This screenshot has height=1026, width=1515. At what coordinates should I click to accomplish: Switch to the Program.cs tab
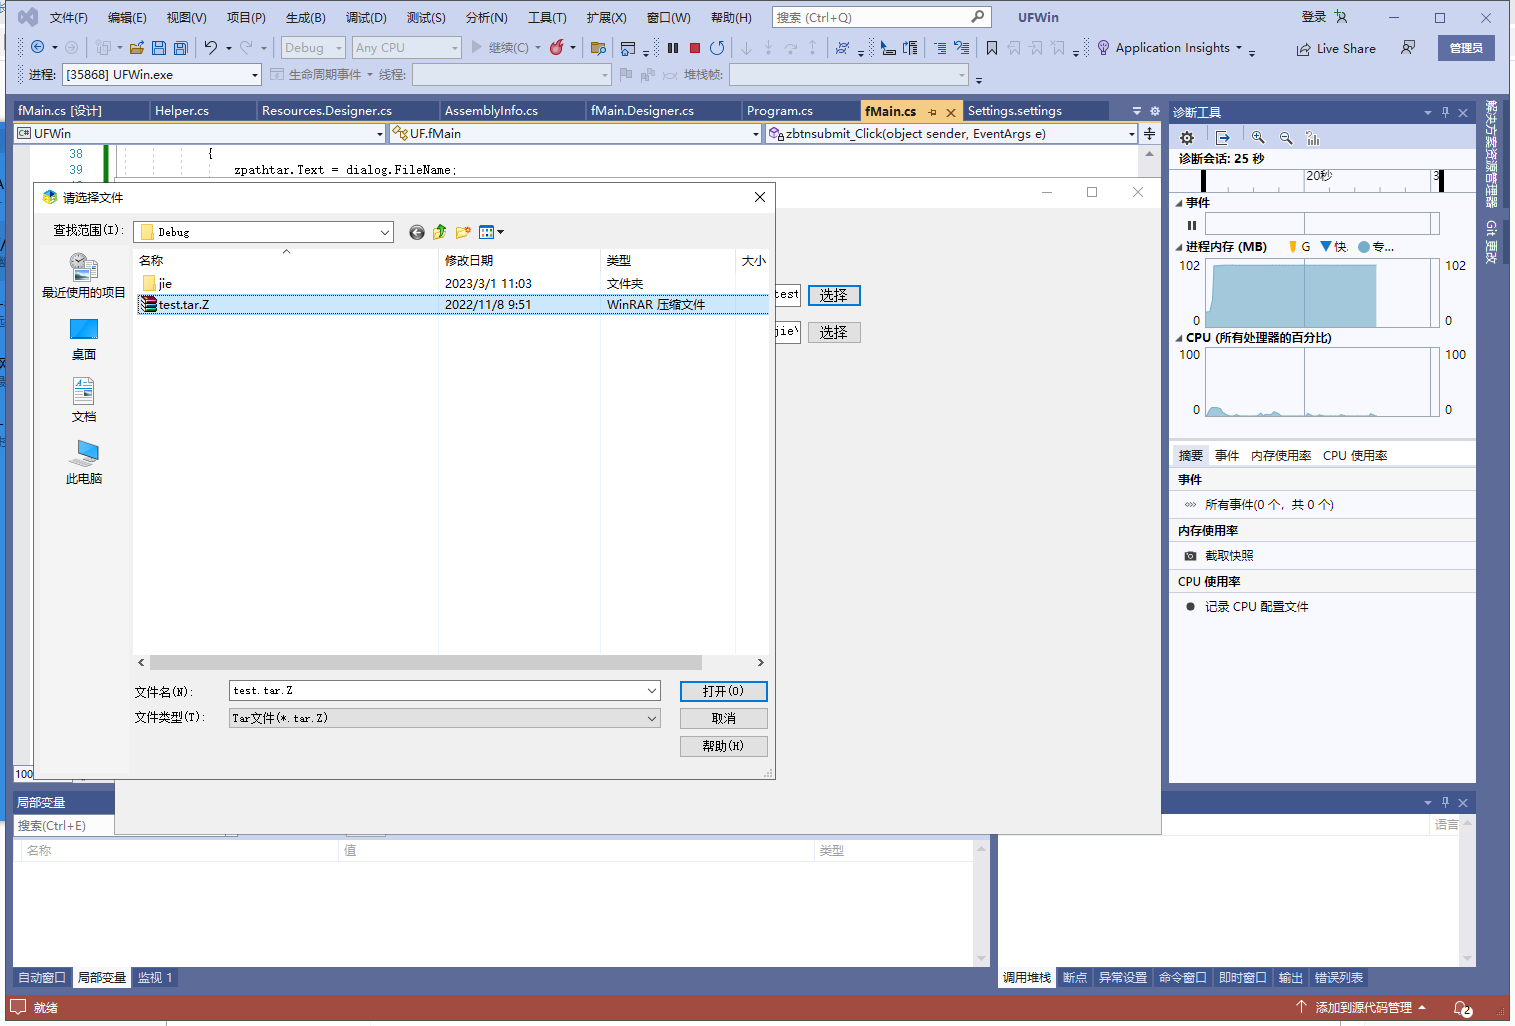(780, 111)
